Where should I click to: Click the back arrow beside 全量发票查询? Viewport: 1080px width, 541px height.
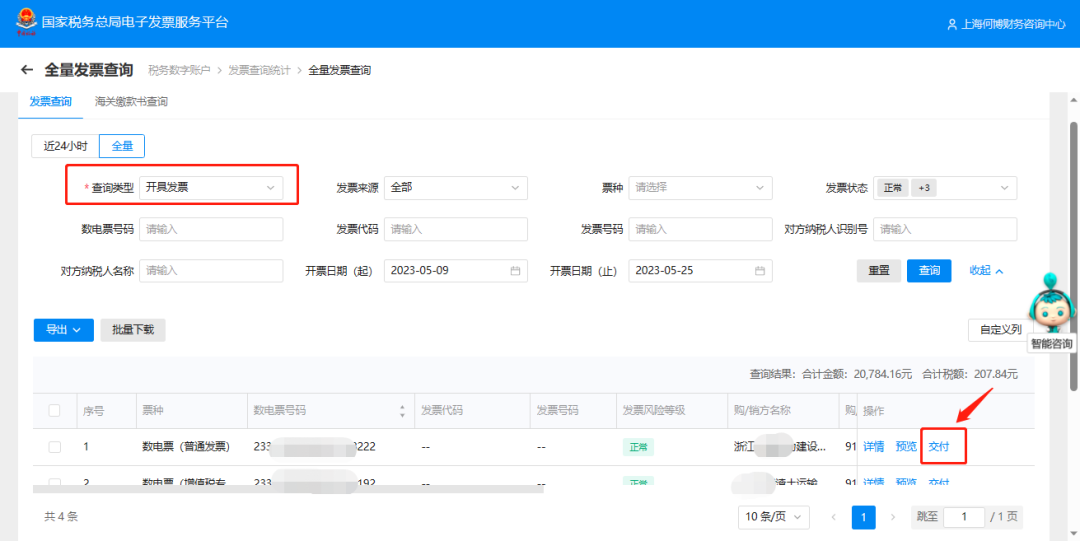click(27, 70)
